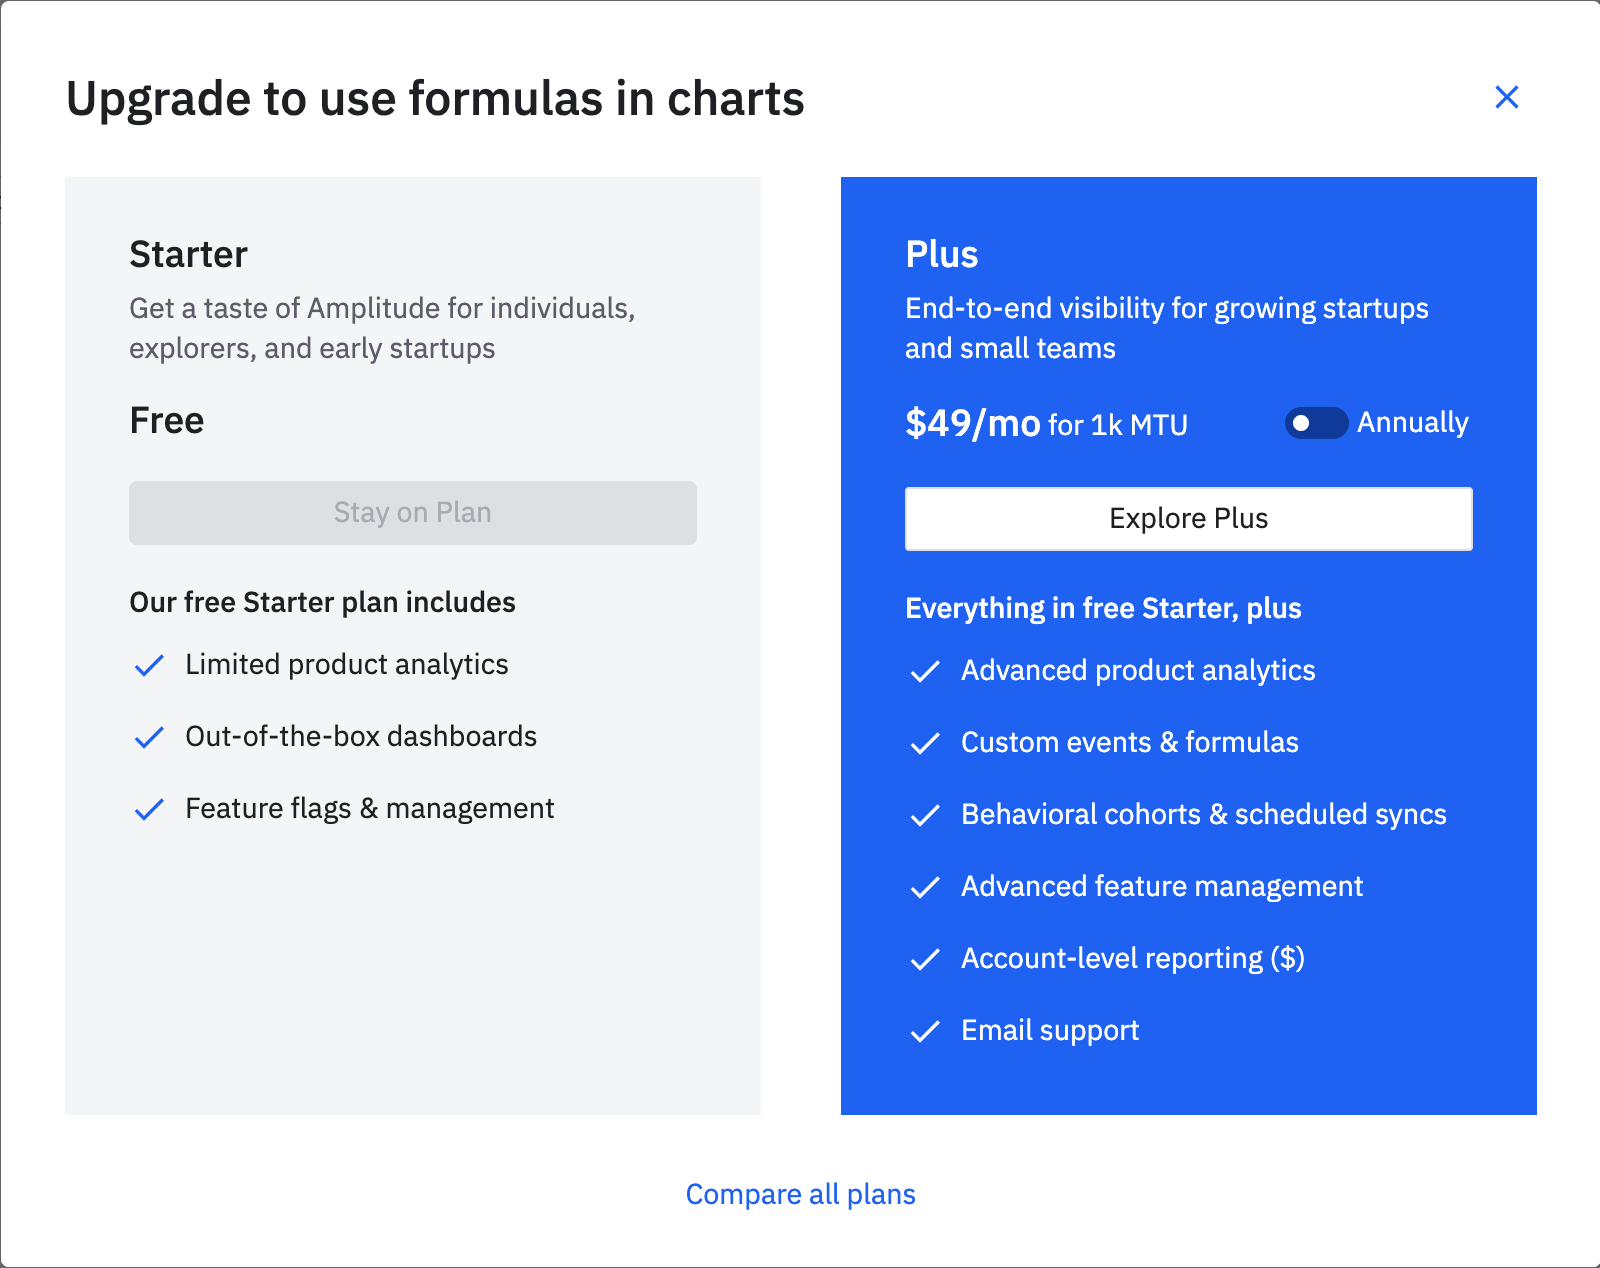
Task: Click the checkmark beside Custom events & formulas
Action: pyautogui.click(x=925, y=744)
